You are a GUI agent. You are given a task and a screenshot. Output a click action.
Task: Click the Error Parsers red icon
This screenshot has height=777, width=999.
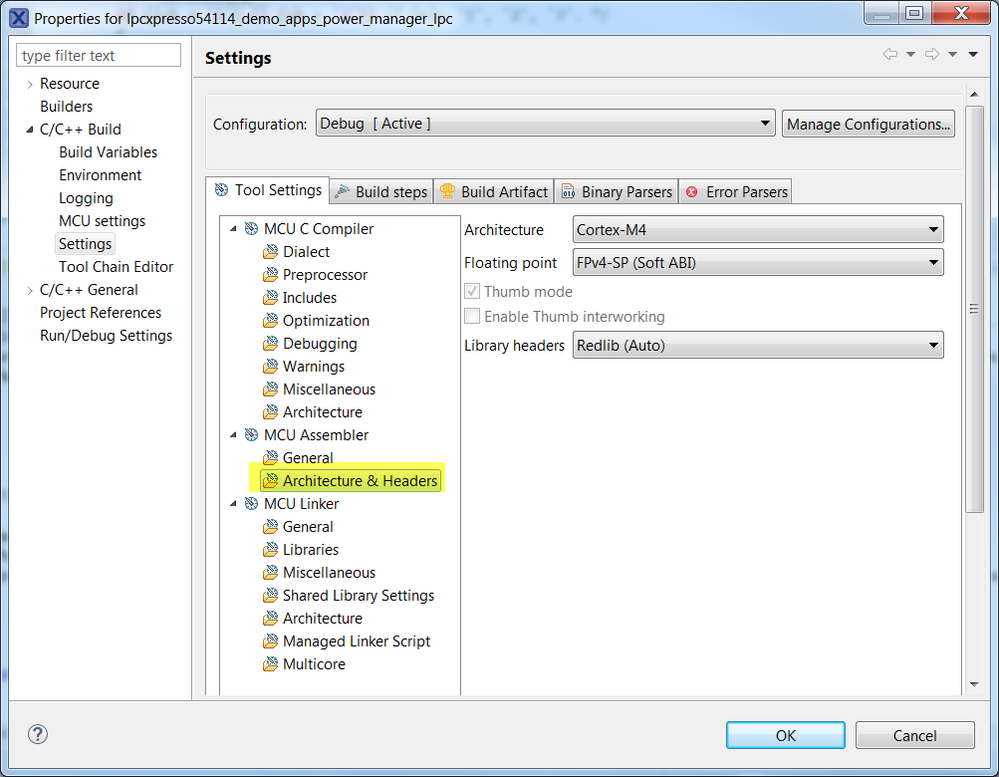point(692,192)
